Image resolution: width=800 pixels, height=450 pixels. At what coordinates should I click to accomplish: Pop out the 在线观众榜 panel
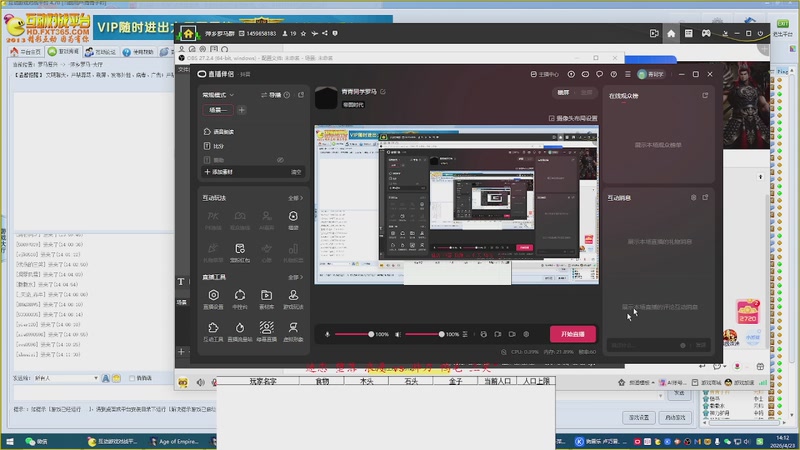click(x=705, y=95)
